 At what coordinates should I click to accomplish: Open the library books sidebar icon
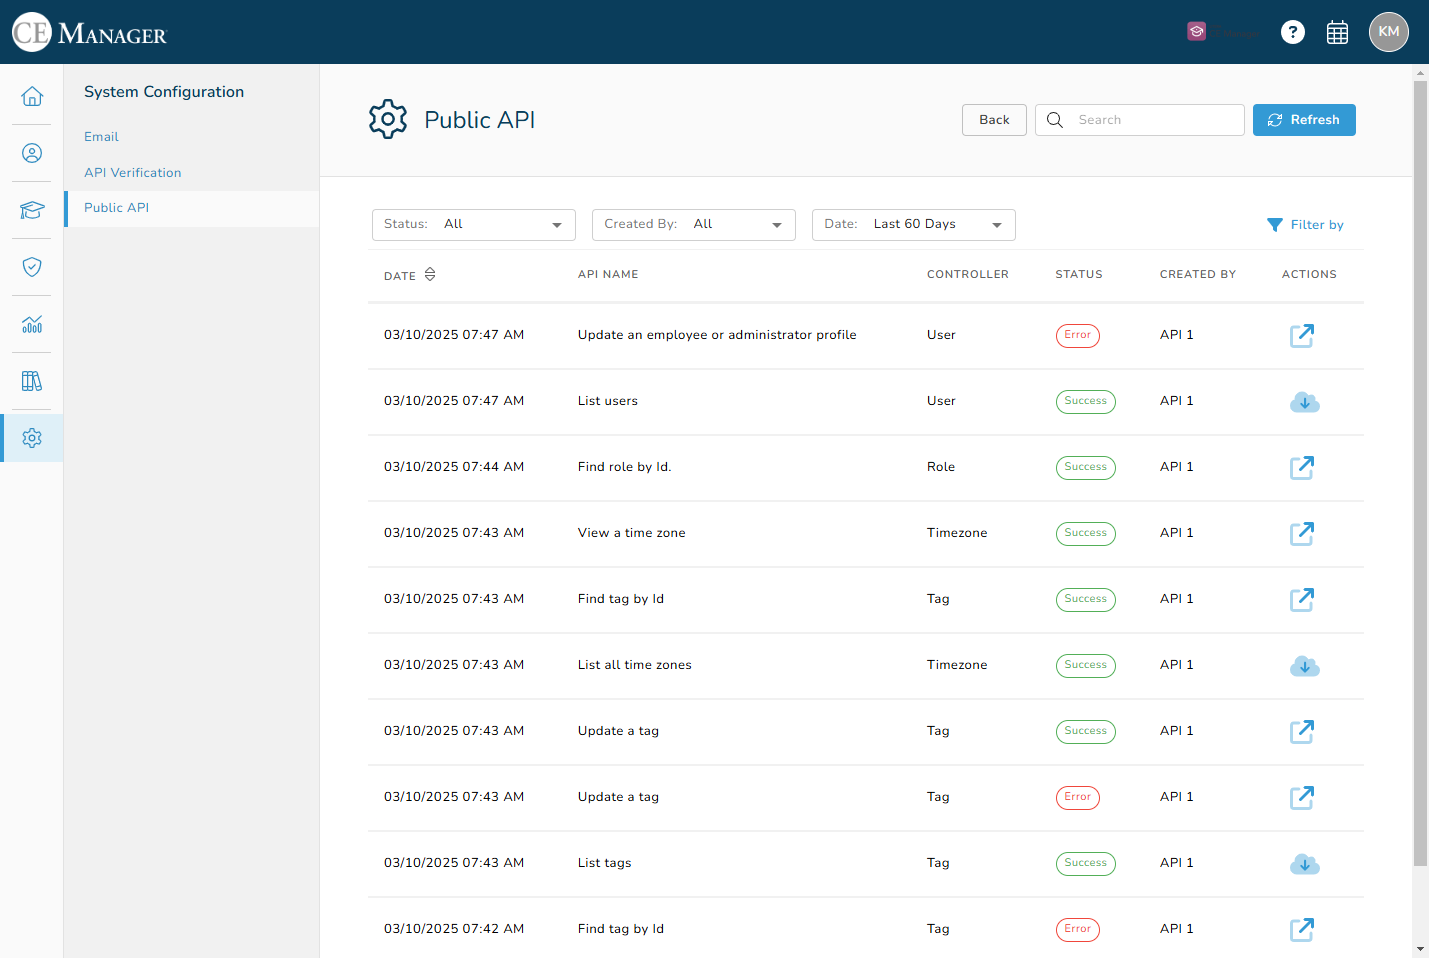pyautogui.click(x=32, y=381)
